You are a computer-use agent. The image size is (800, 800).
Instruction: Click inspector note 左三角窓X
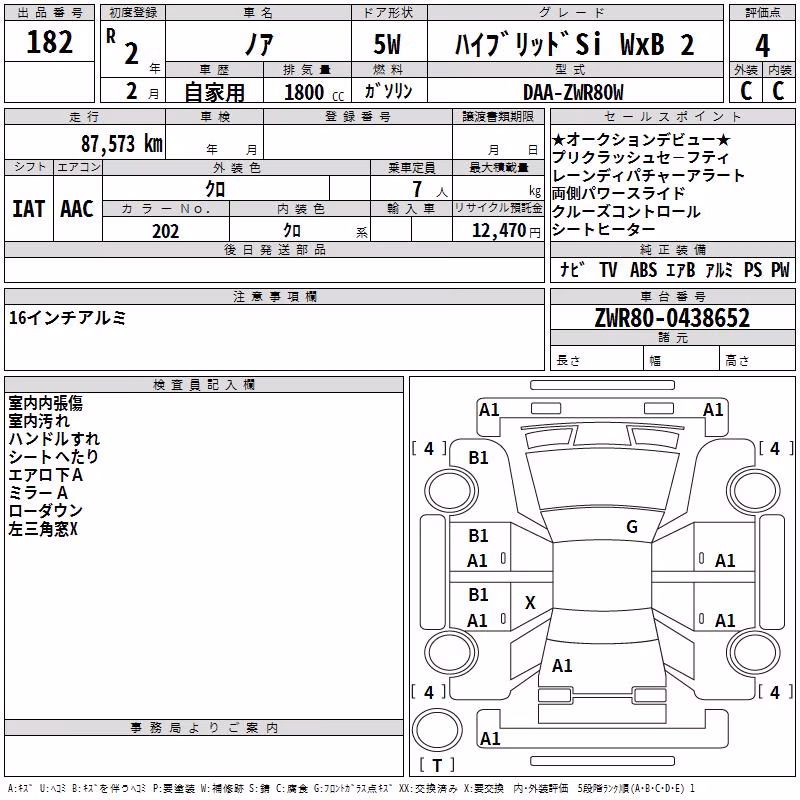pos(43,529)
